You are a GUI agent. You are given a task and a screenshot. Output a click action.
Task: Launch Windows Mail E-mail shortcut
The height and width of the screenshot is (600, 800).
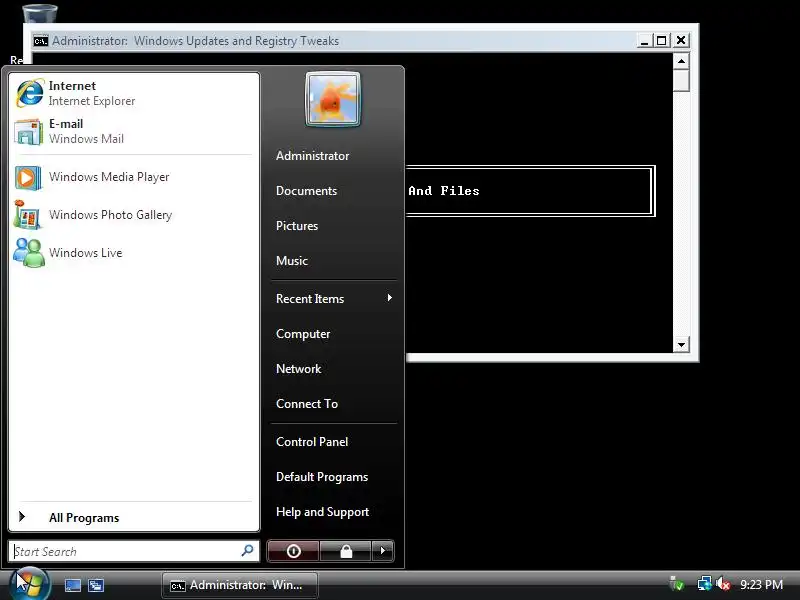134,131
